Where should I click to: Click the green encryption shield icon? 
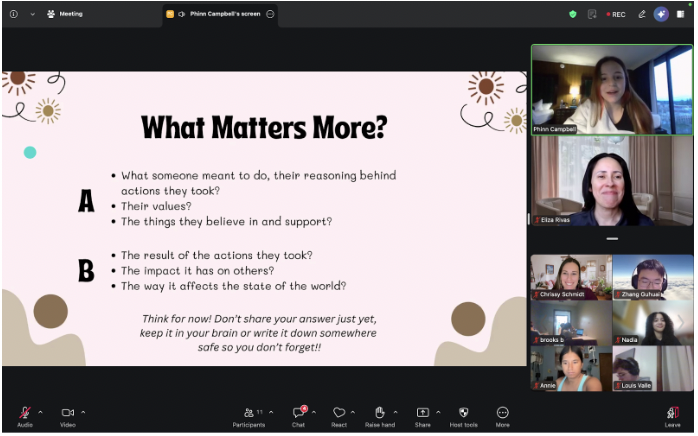tap(573, 14)
